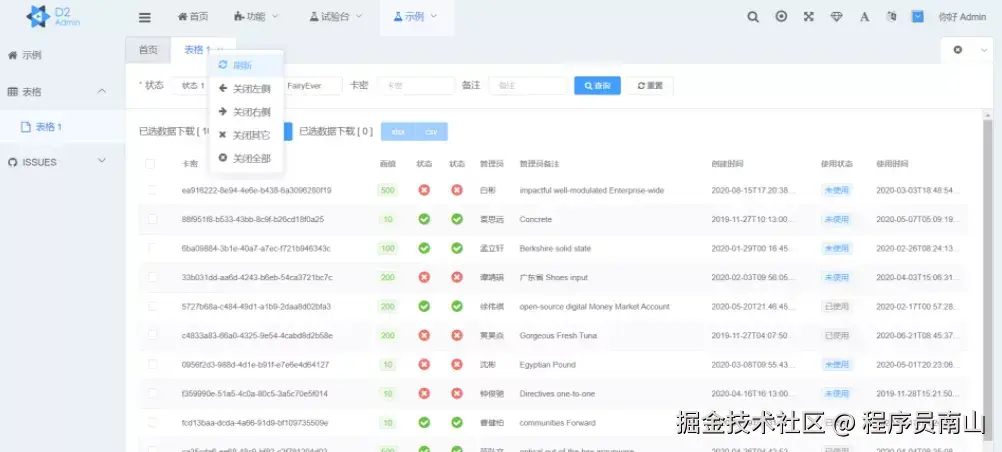Expand the 试验台 top menu dropdown
1002x452 pixels.
336,17
